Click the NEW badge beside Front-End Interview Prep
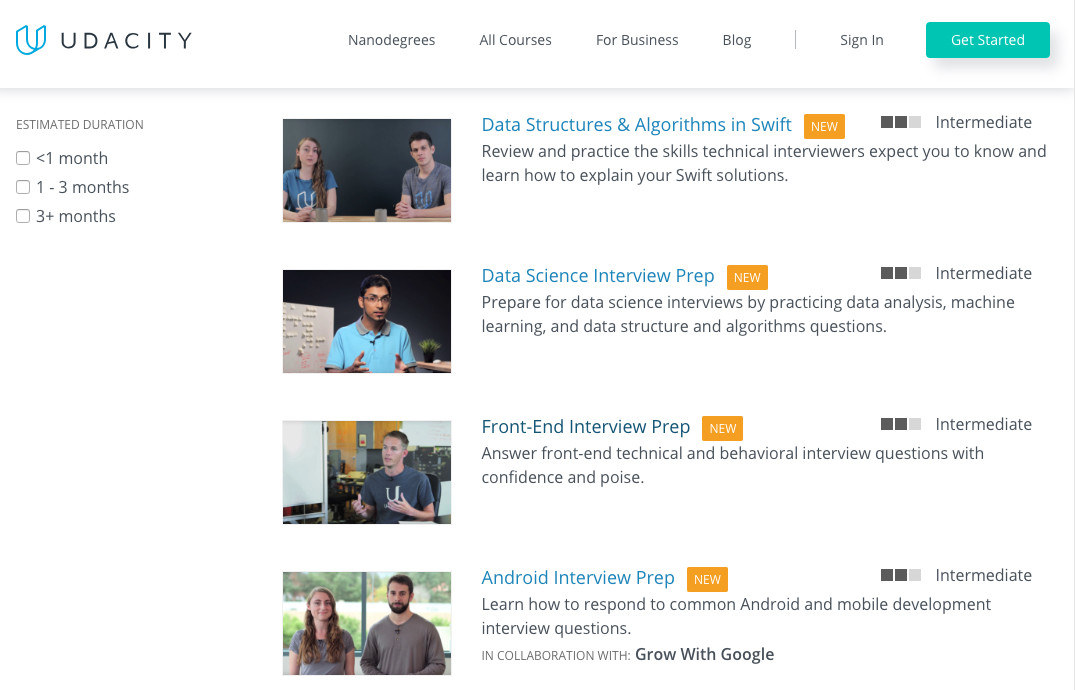Viewport: 1075px width, 690px height. (722, 428)
